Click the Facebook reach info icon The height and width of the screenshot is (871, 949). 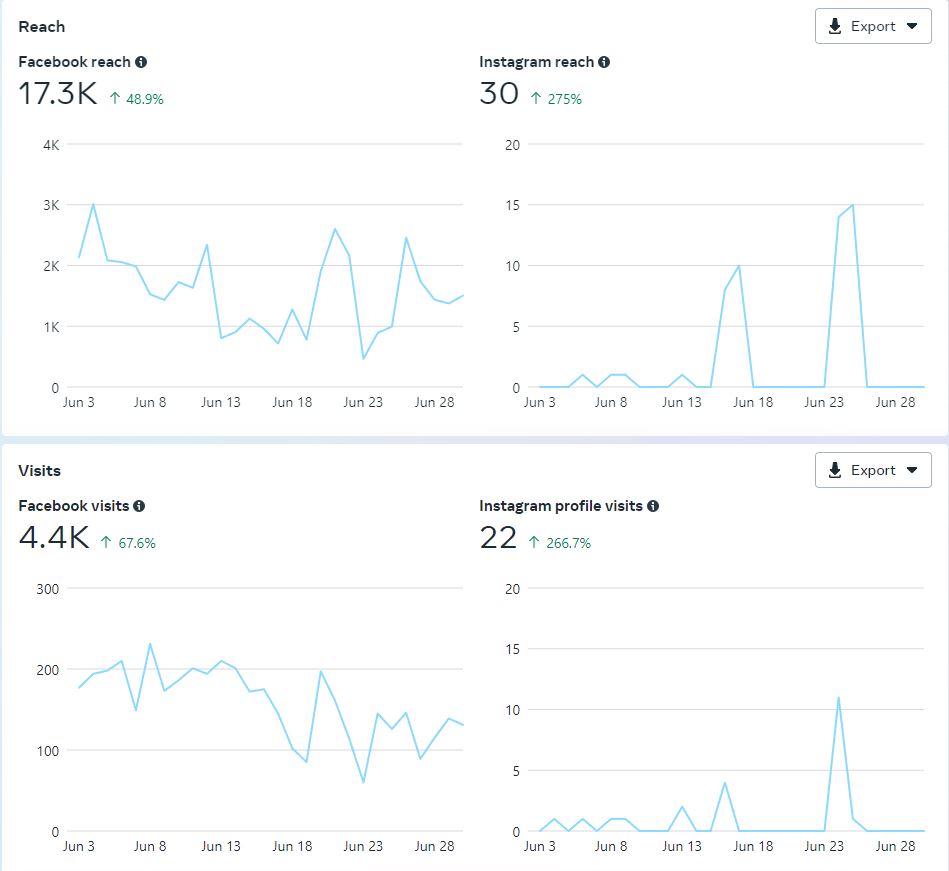(141, 62)
